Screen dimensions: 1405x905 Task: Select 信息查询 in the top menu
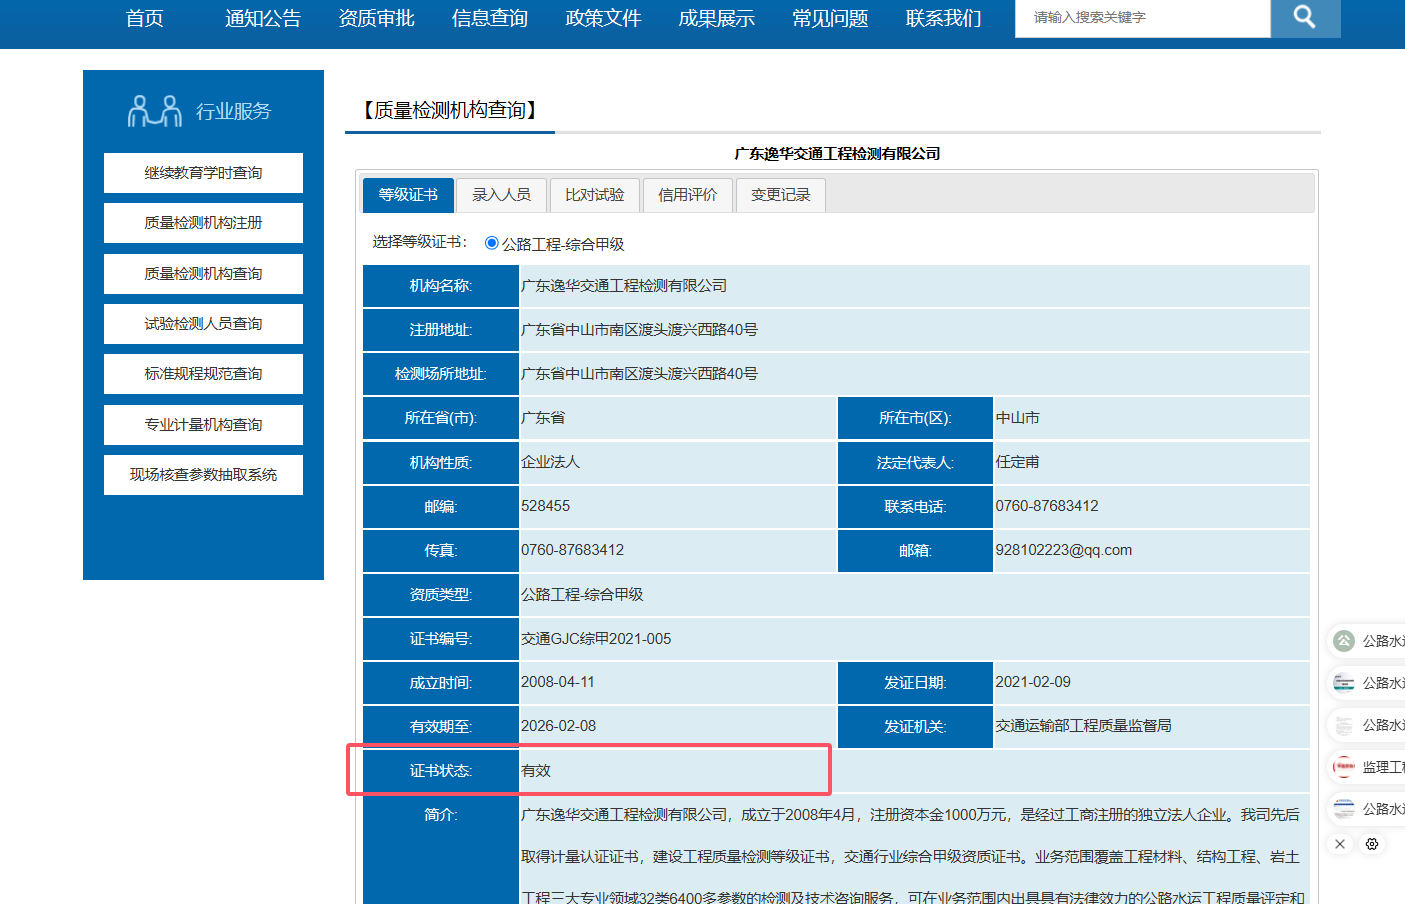pos(490,18)
